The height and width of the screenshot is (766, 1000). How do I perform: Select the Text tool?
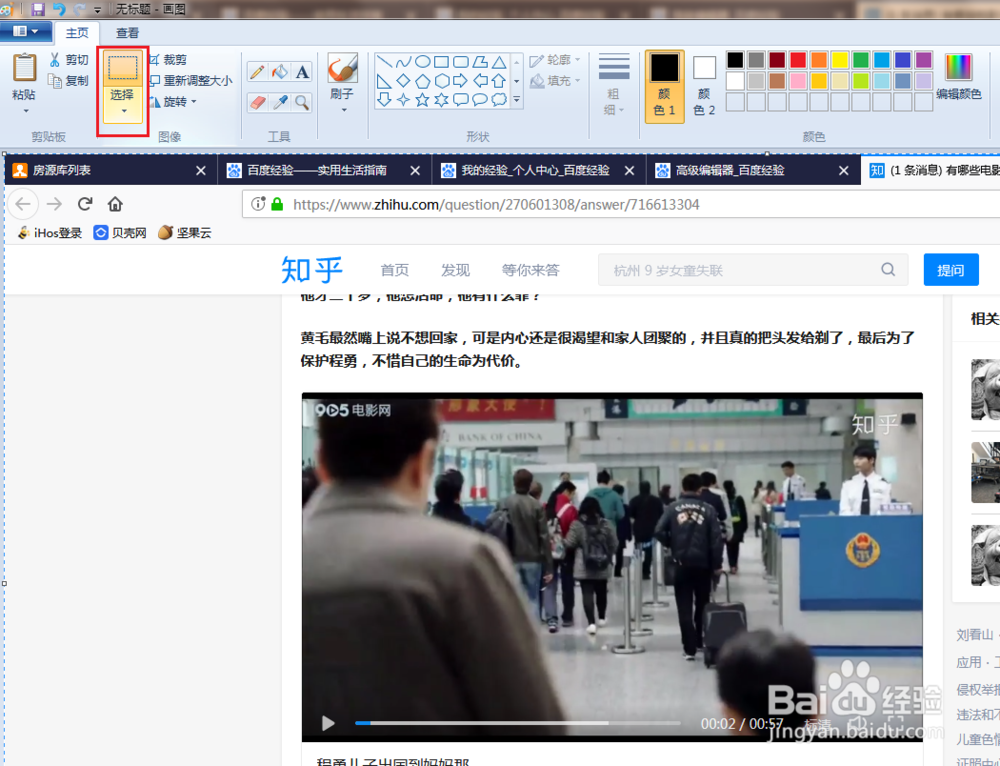(x=302, y=71)
